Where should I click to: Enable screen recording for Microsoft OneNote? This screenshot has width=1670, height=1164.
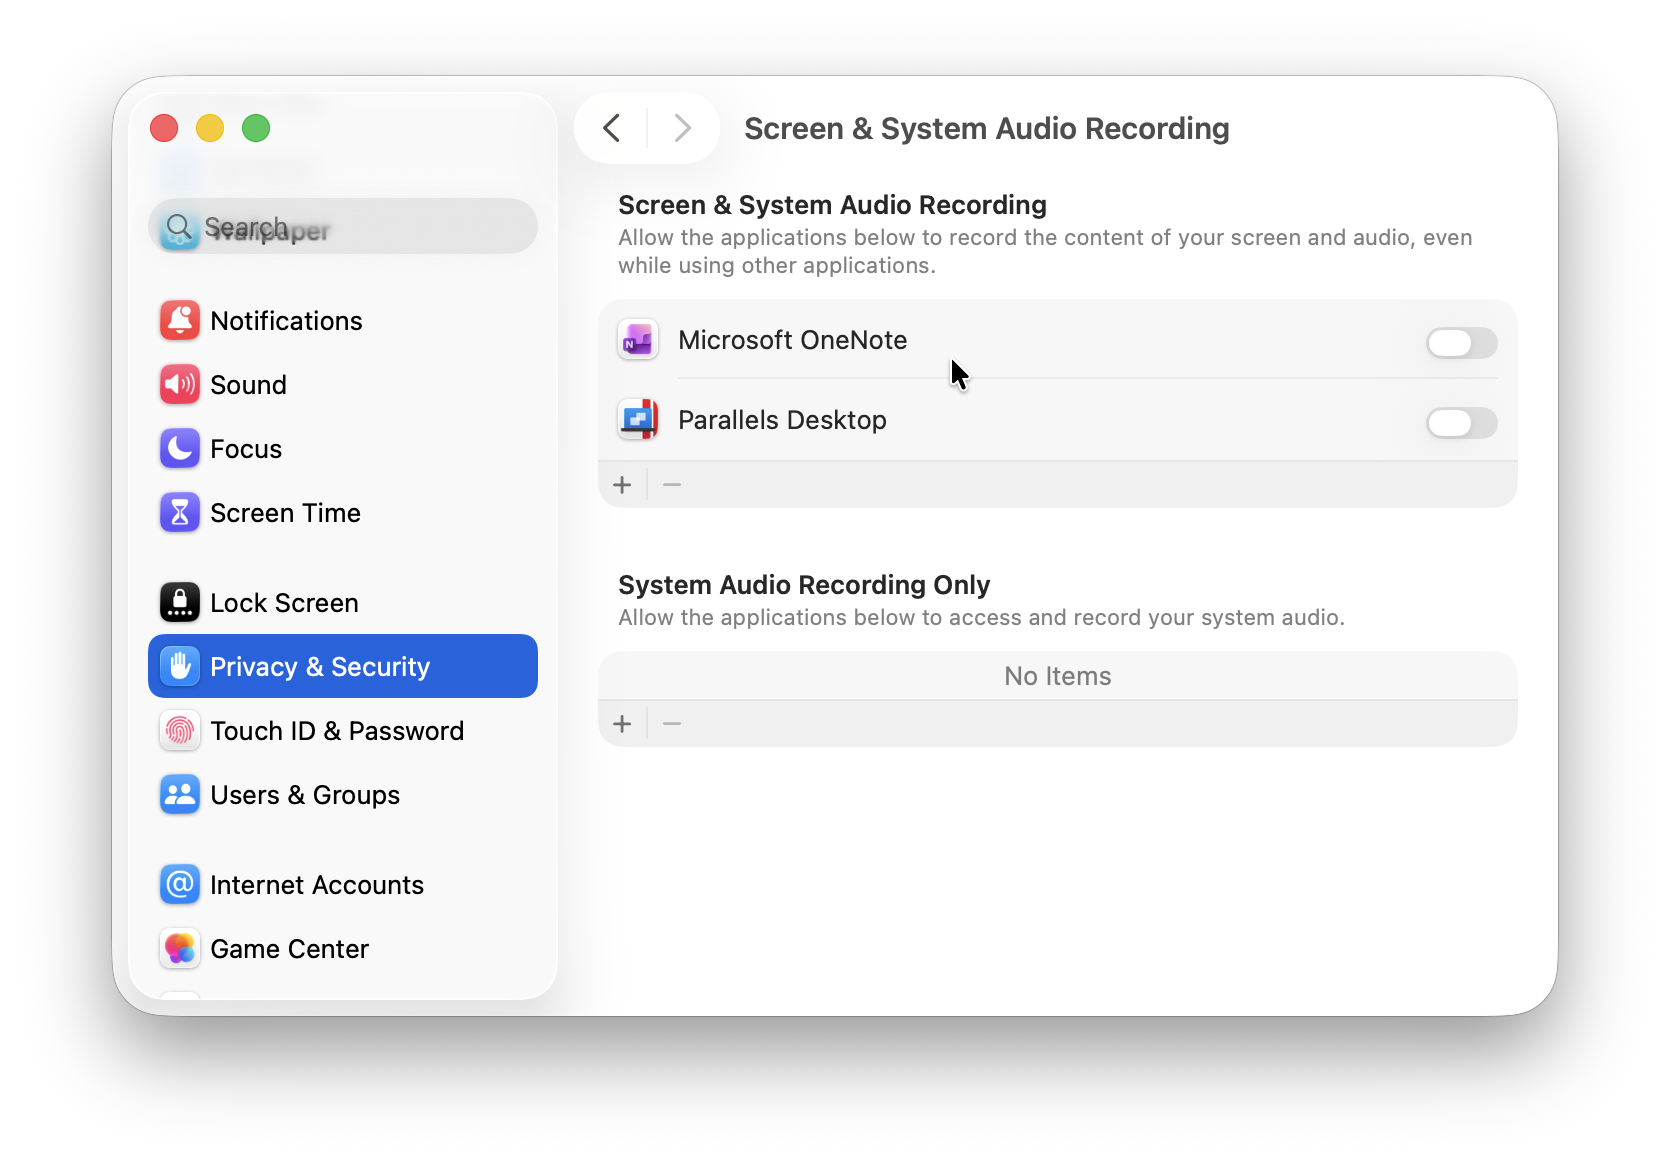(1461, 343)
